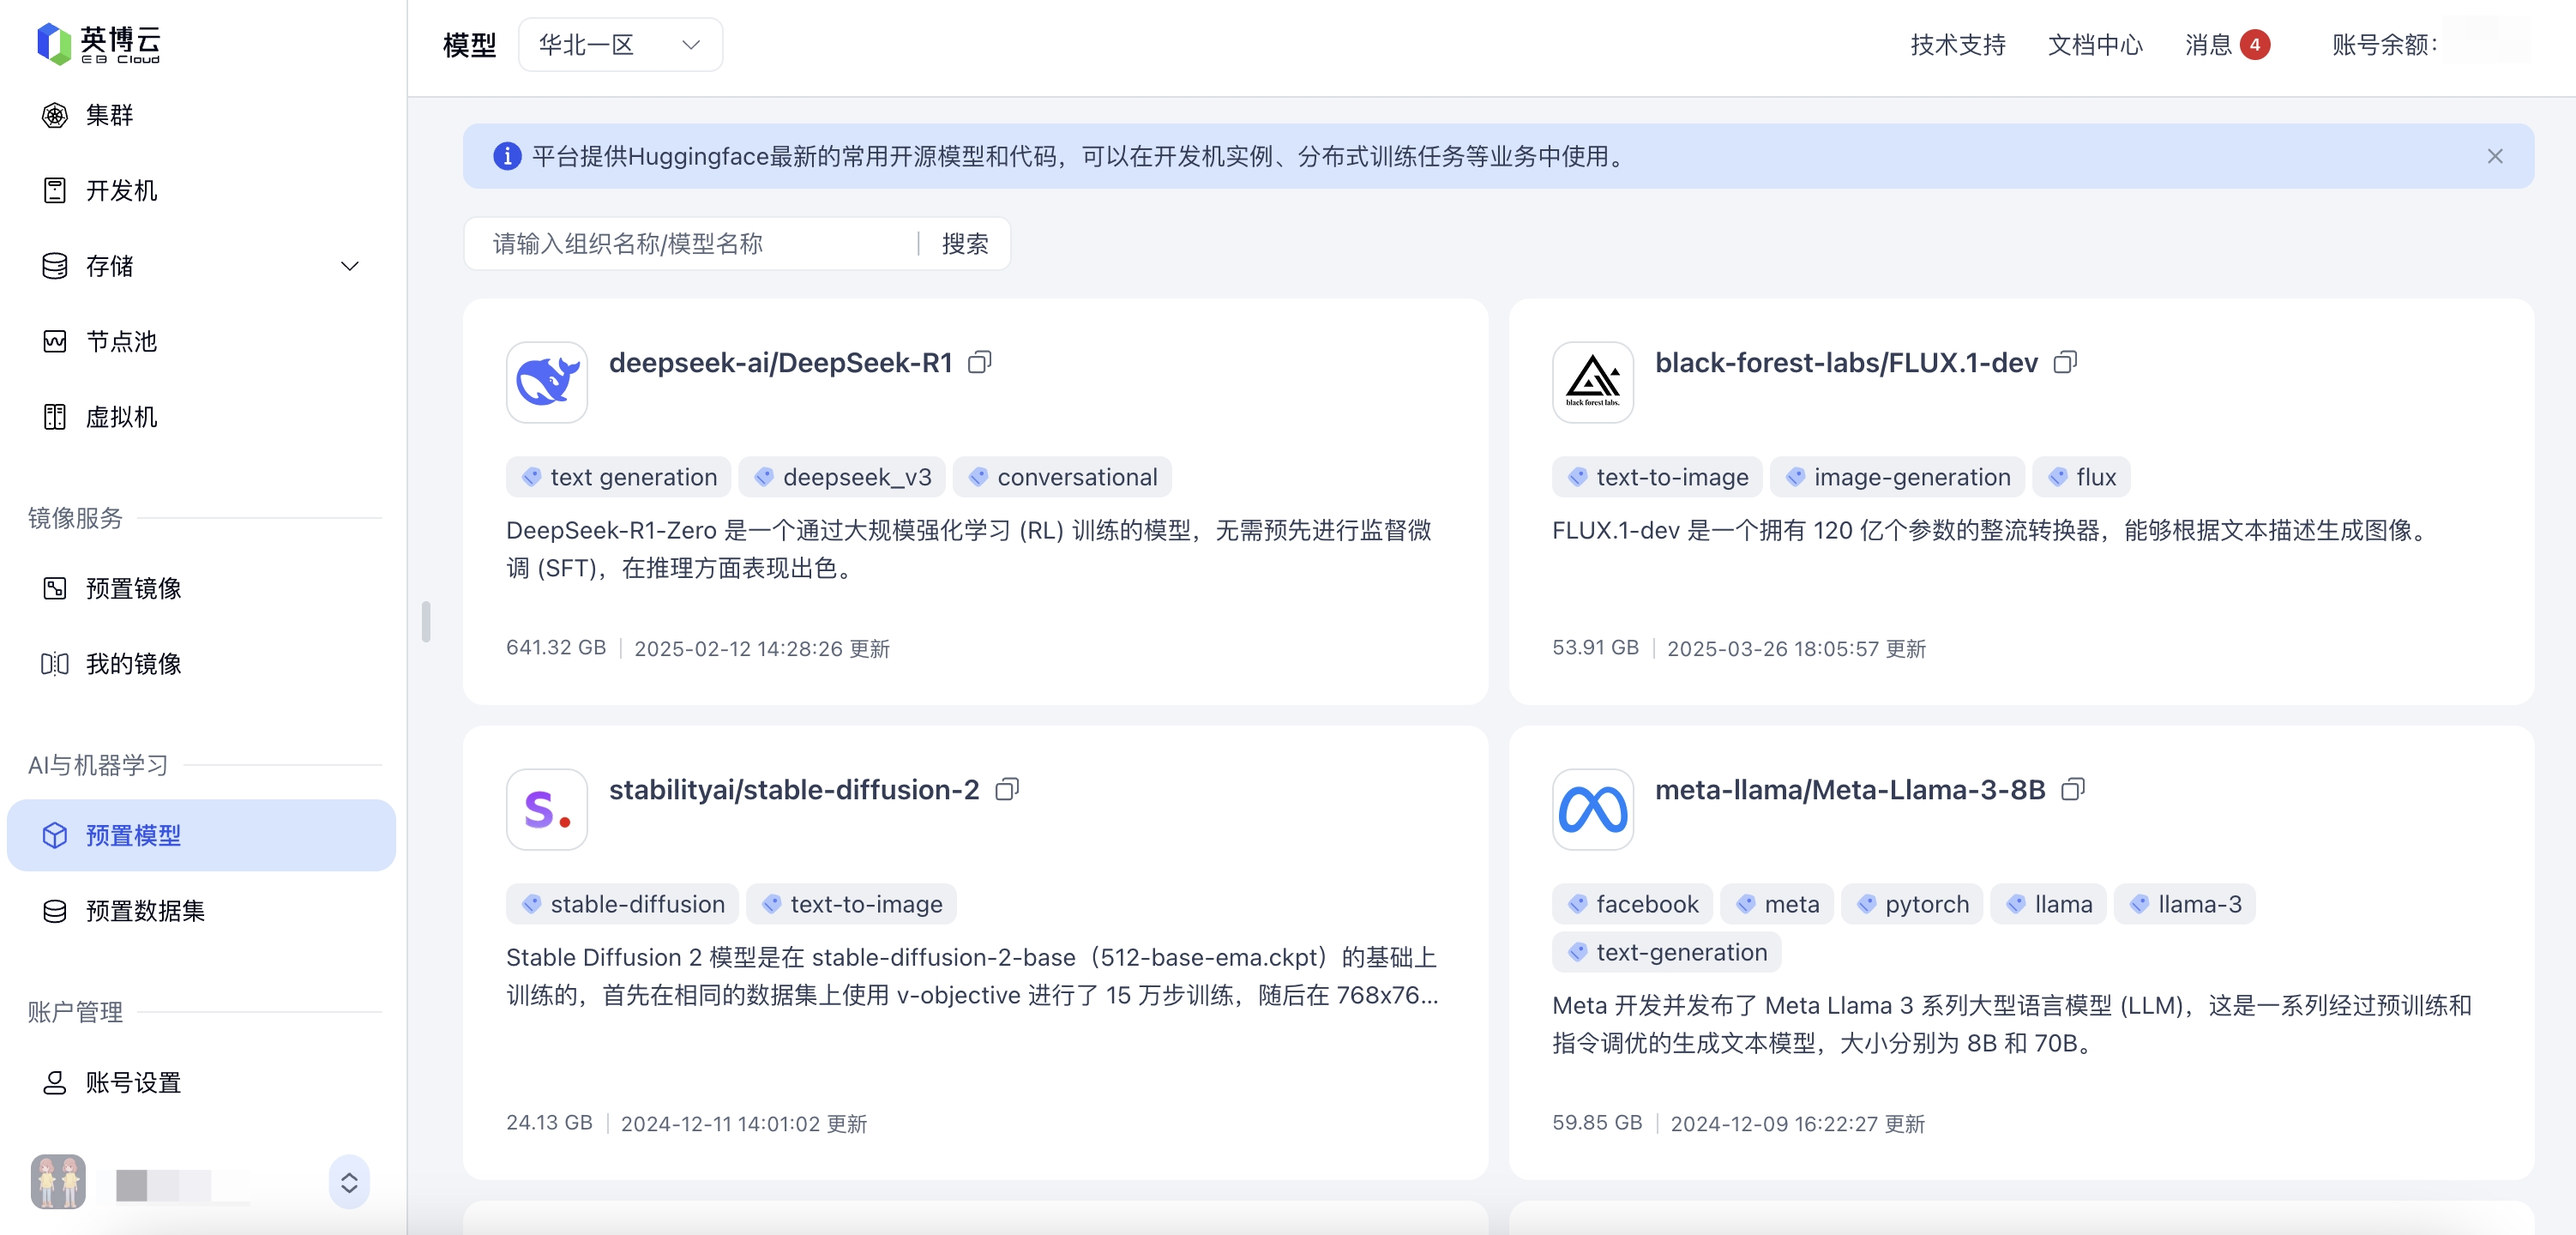This screenshot has width=2576, height=1235.
Task: Click the Black Forest Labs logo
Action: [x=1592, y=382]
